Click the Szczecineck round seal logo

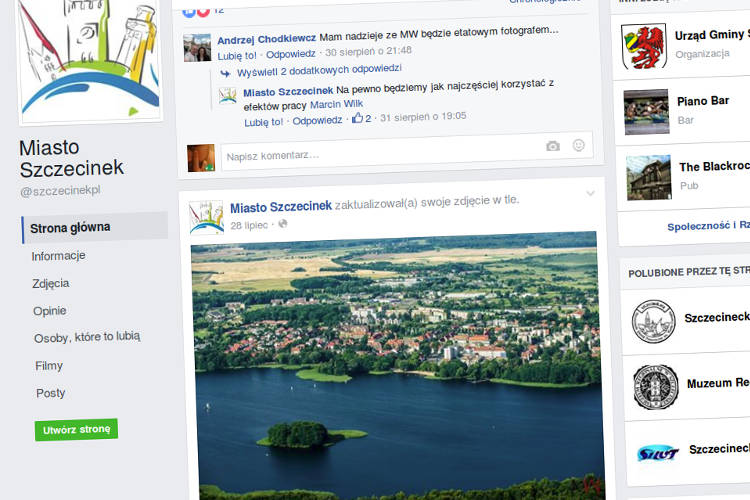(653, 322)
